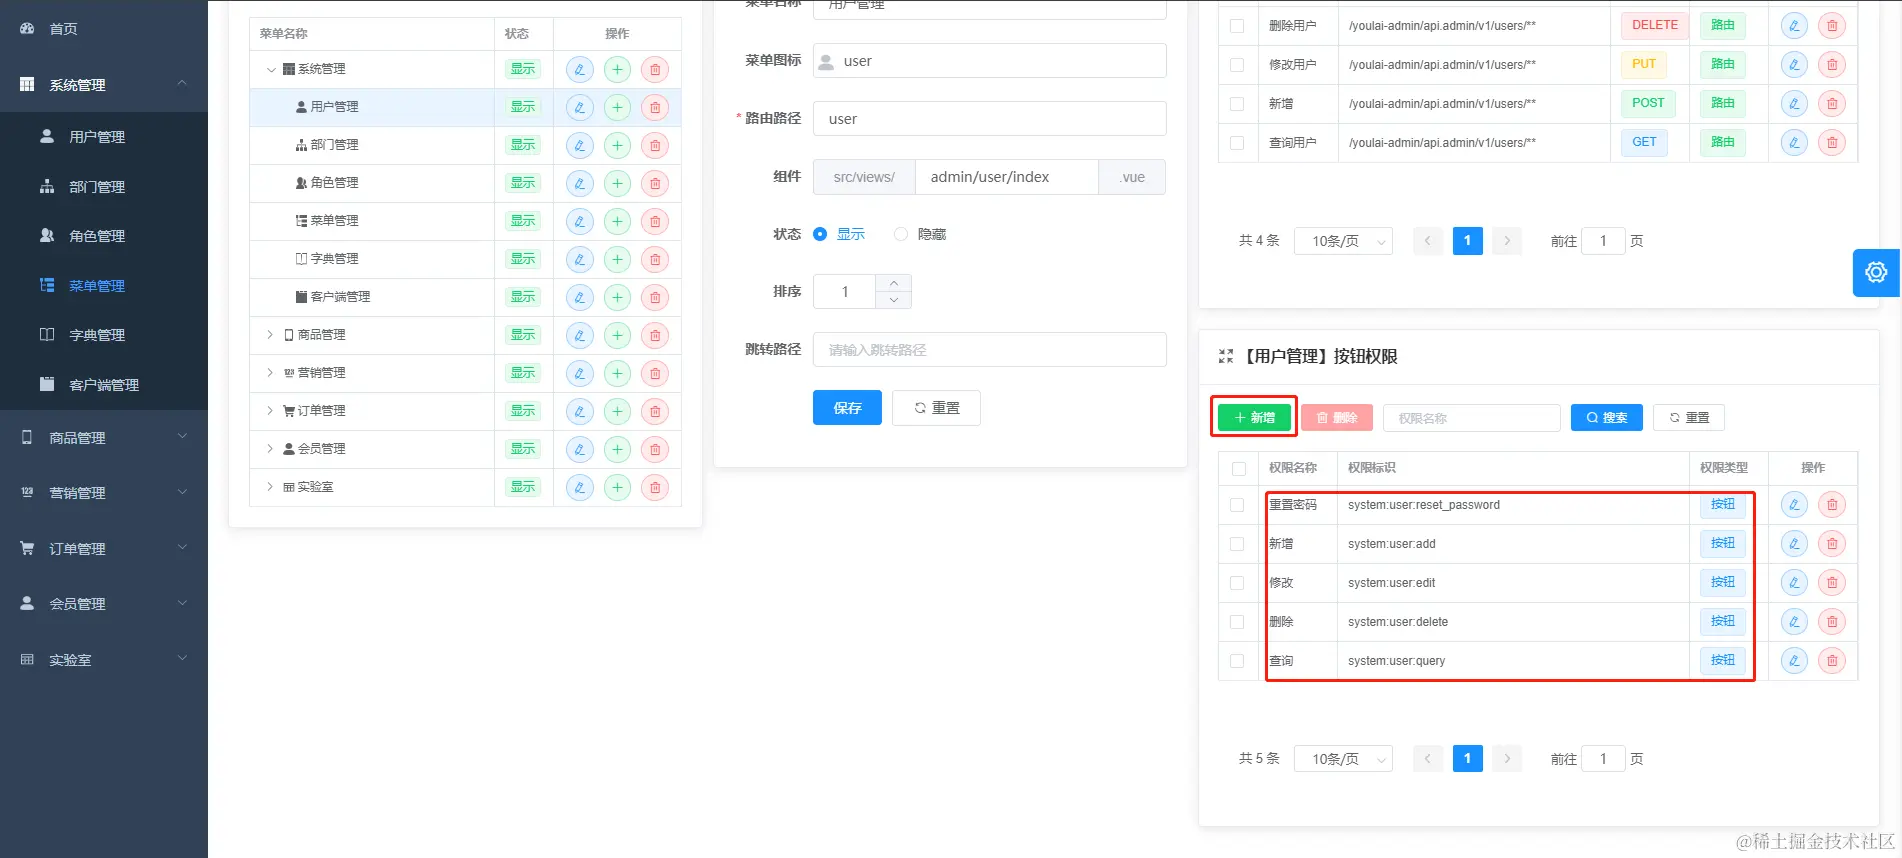The image size is (1902, 858).
Task: Toggle select-all checkbox in button permission table
Action: (1239, 468)
